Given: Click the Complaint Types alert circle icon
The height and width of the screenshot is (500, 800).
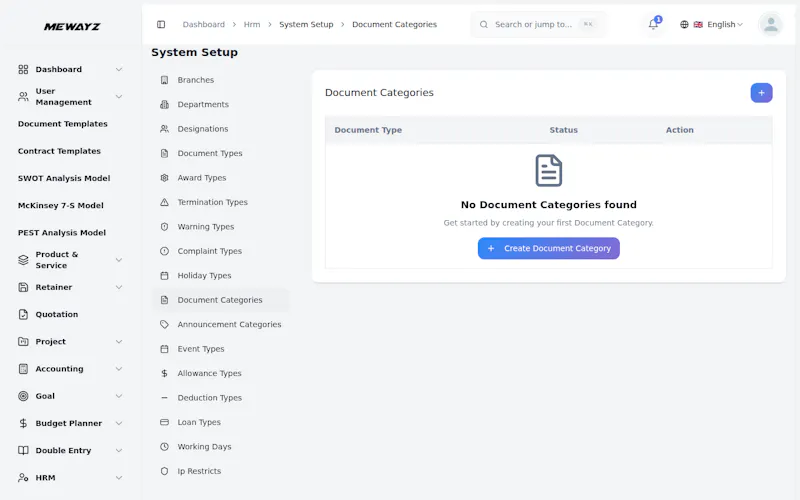Looking at the screenshot, I should [x=164, y=252].
